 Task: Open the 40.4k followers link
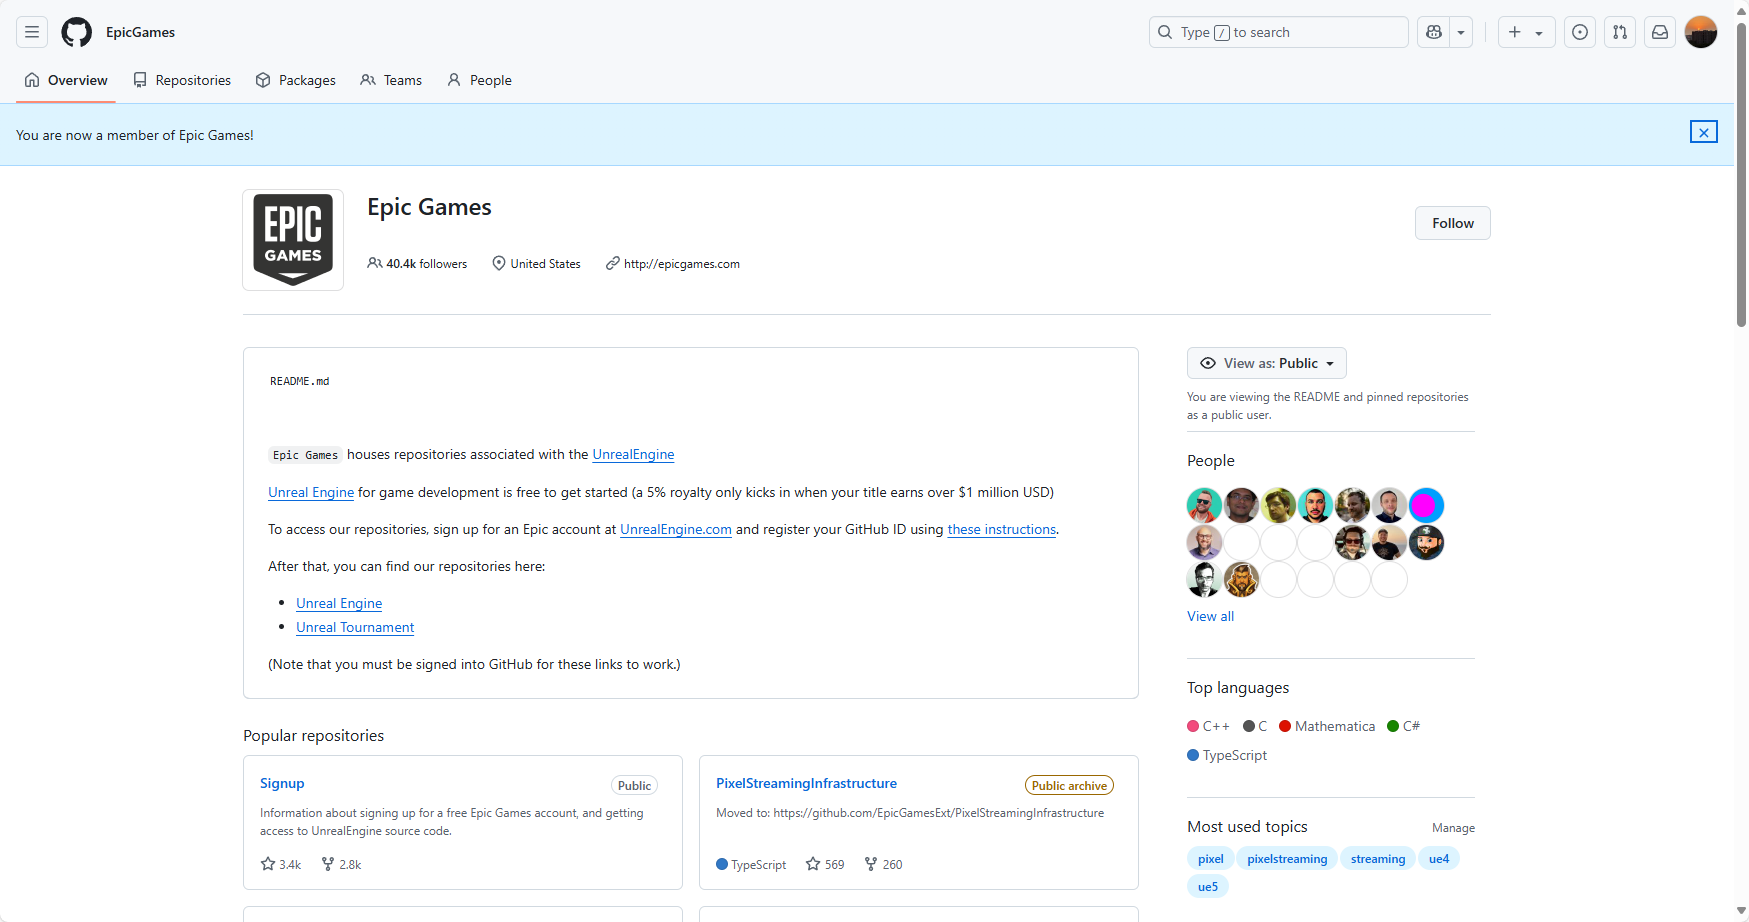point(417,264)
